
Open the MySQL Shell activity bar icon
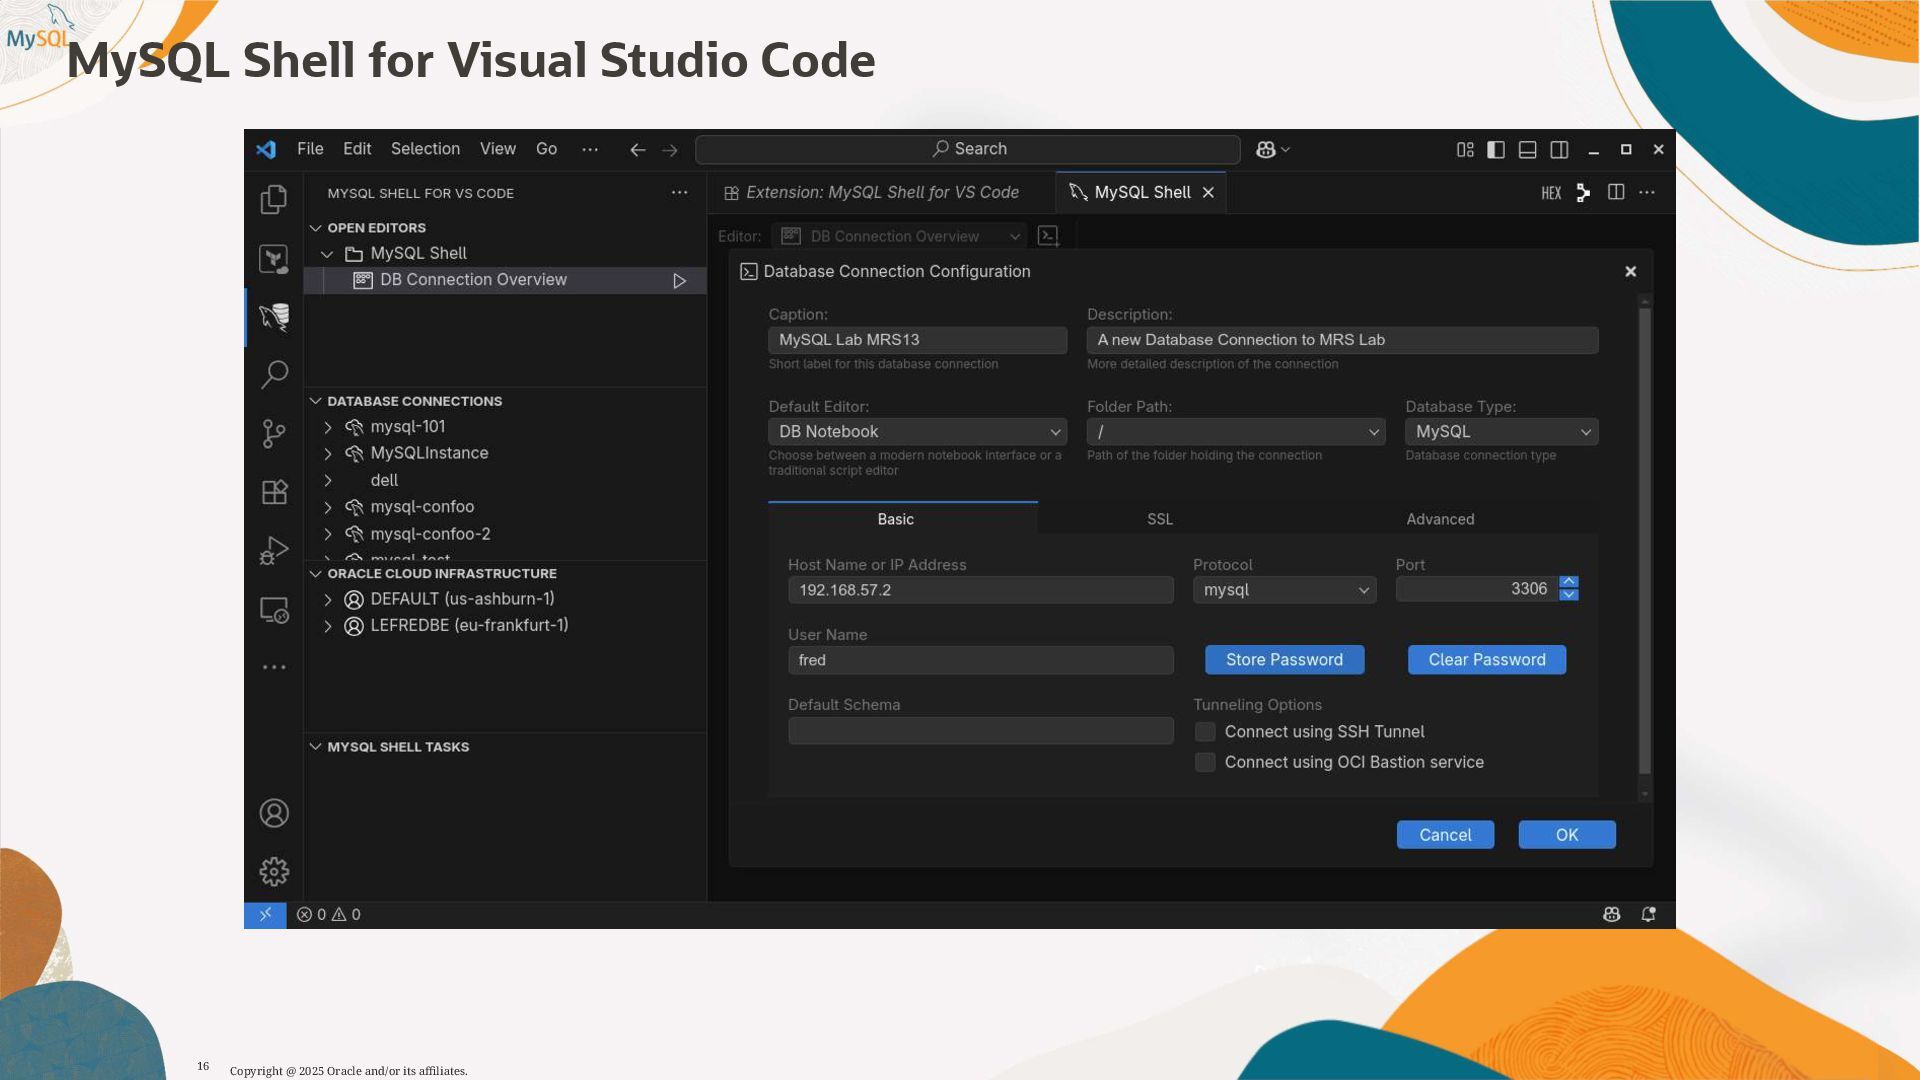pos(274,317)
